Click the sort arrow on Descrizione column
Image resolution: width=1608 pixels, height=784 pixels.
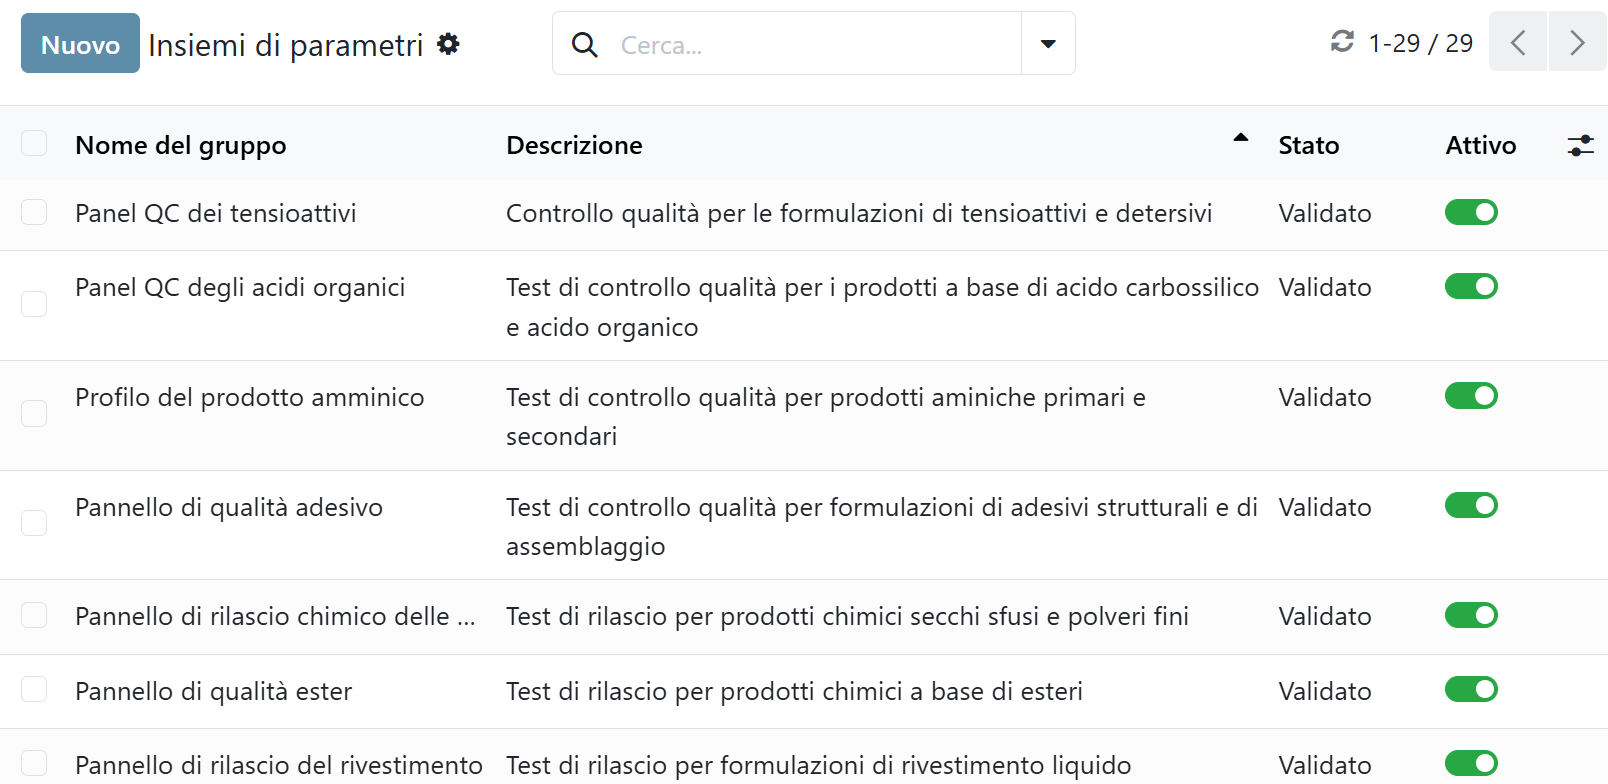(1240, 138)
